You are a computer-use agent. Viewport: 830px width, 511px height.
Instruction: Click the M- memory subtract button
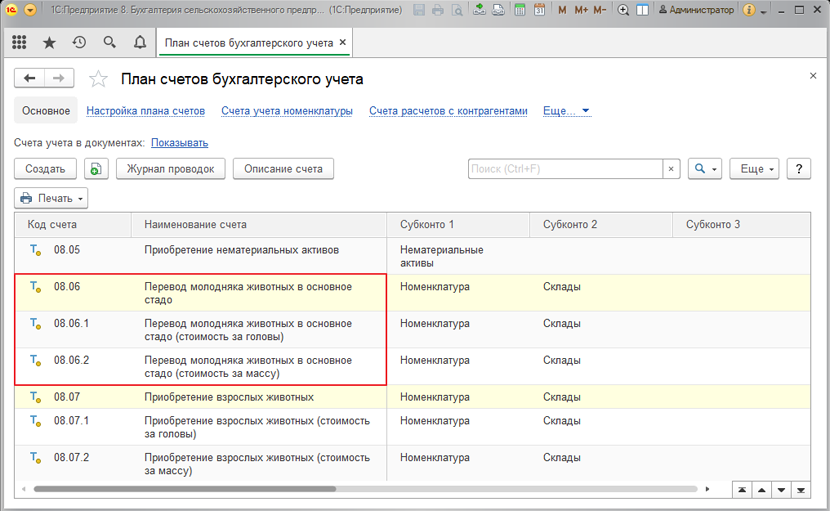(x=600, y=10)
